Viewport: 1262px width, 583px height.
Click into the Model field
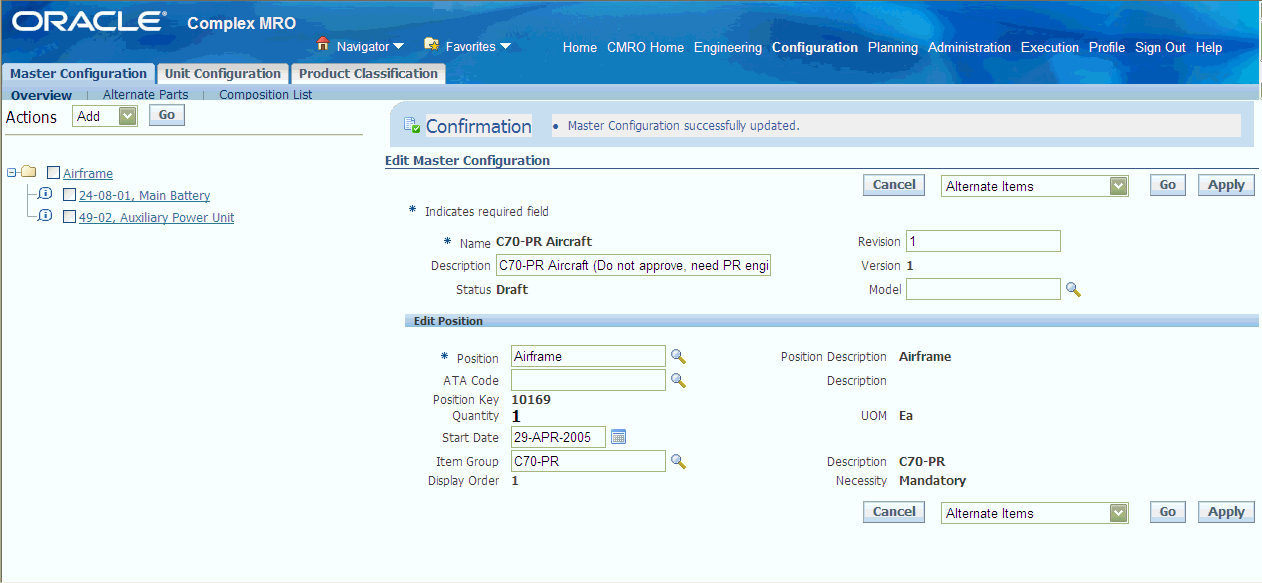983,290
